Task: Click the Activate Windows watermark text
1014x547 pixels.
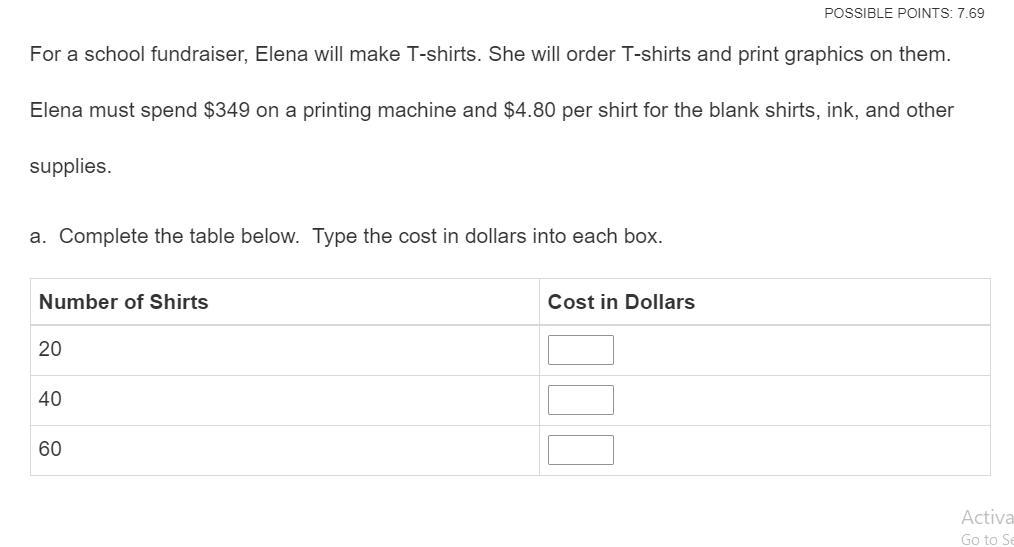Action: point(986,517)
